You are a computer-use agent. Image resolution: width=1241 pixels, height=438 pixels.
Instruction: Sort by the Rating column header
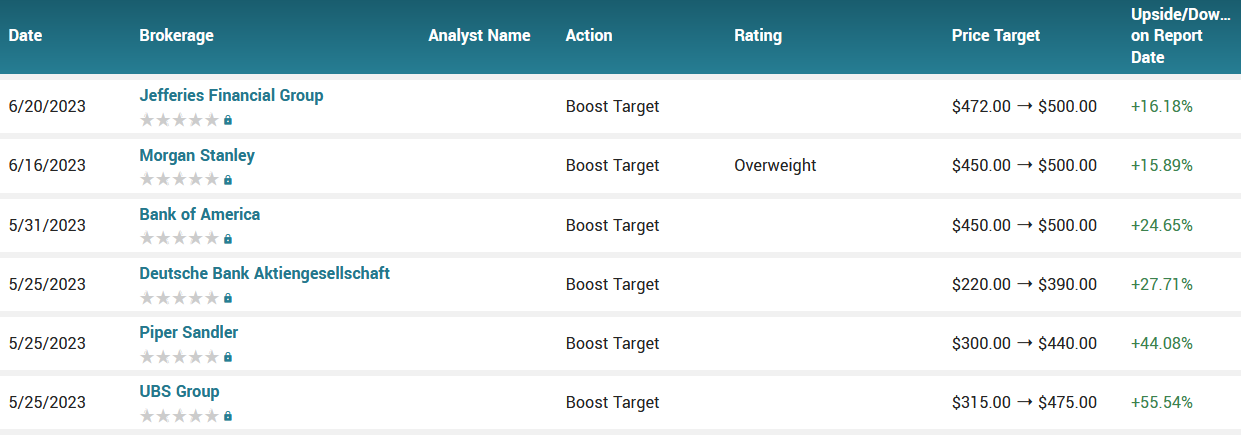point(758,36)
